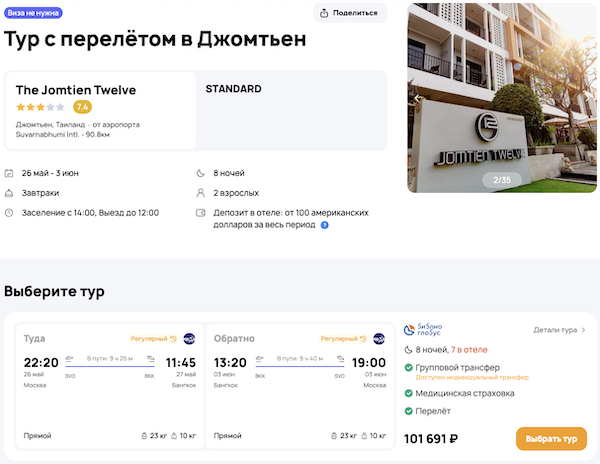Click the clock icon beside Заселение

[x=9, y=212]
